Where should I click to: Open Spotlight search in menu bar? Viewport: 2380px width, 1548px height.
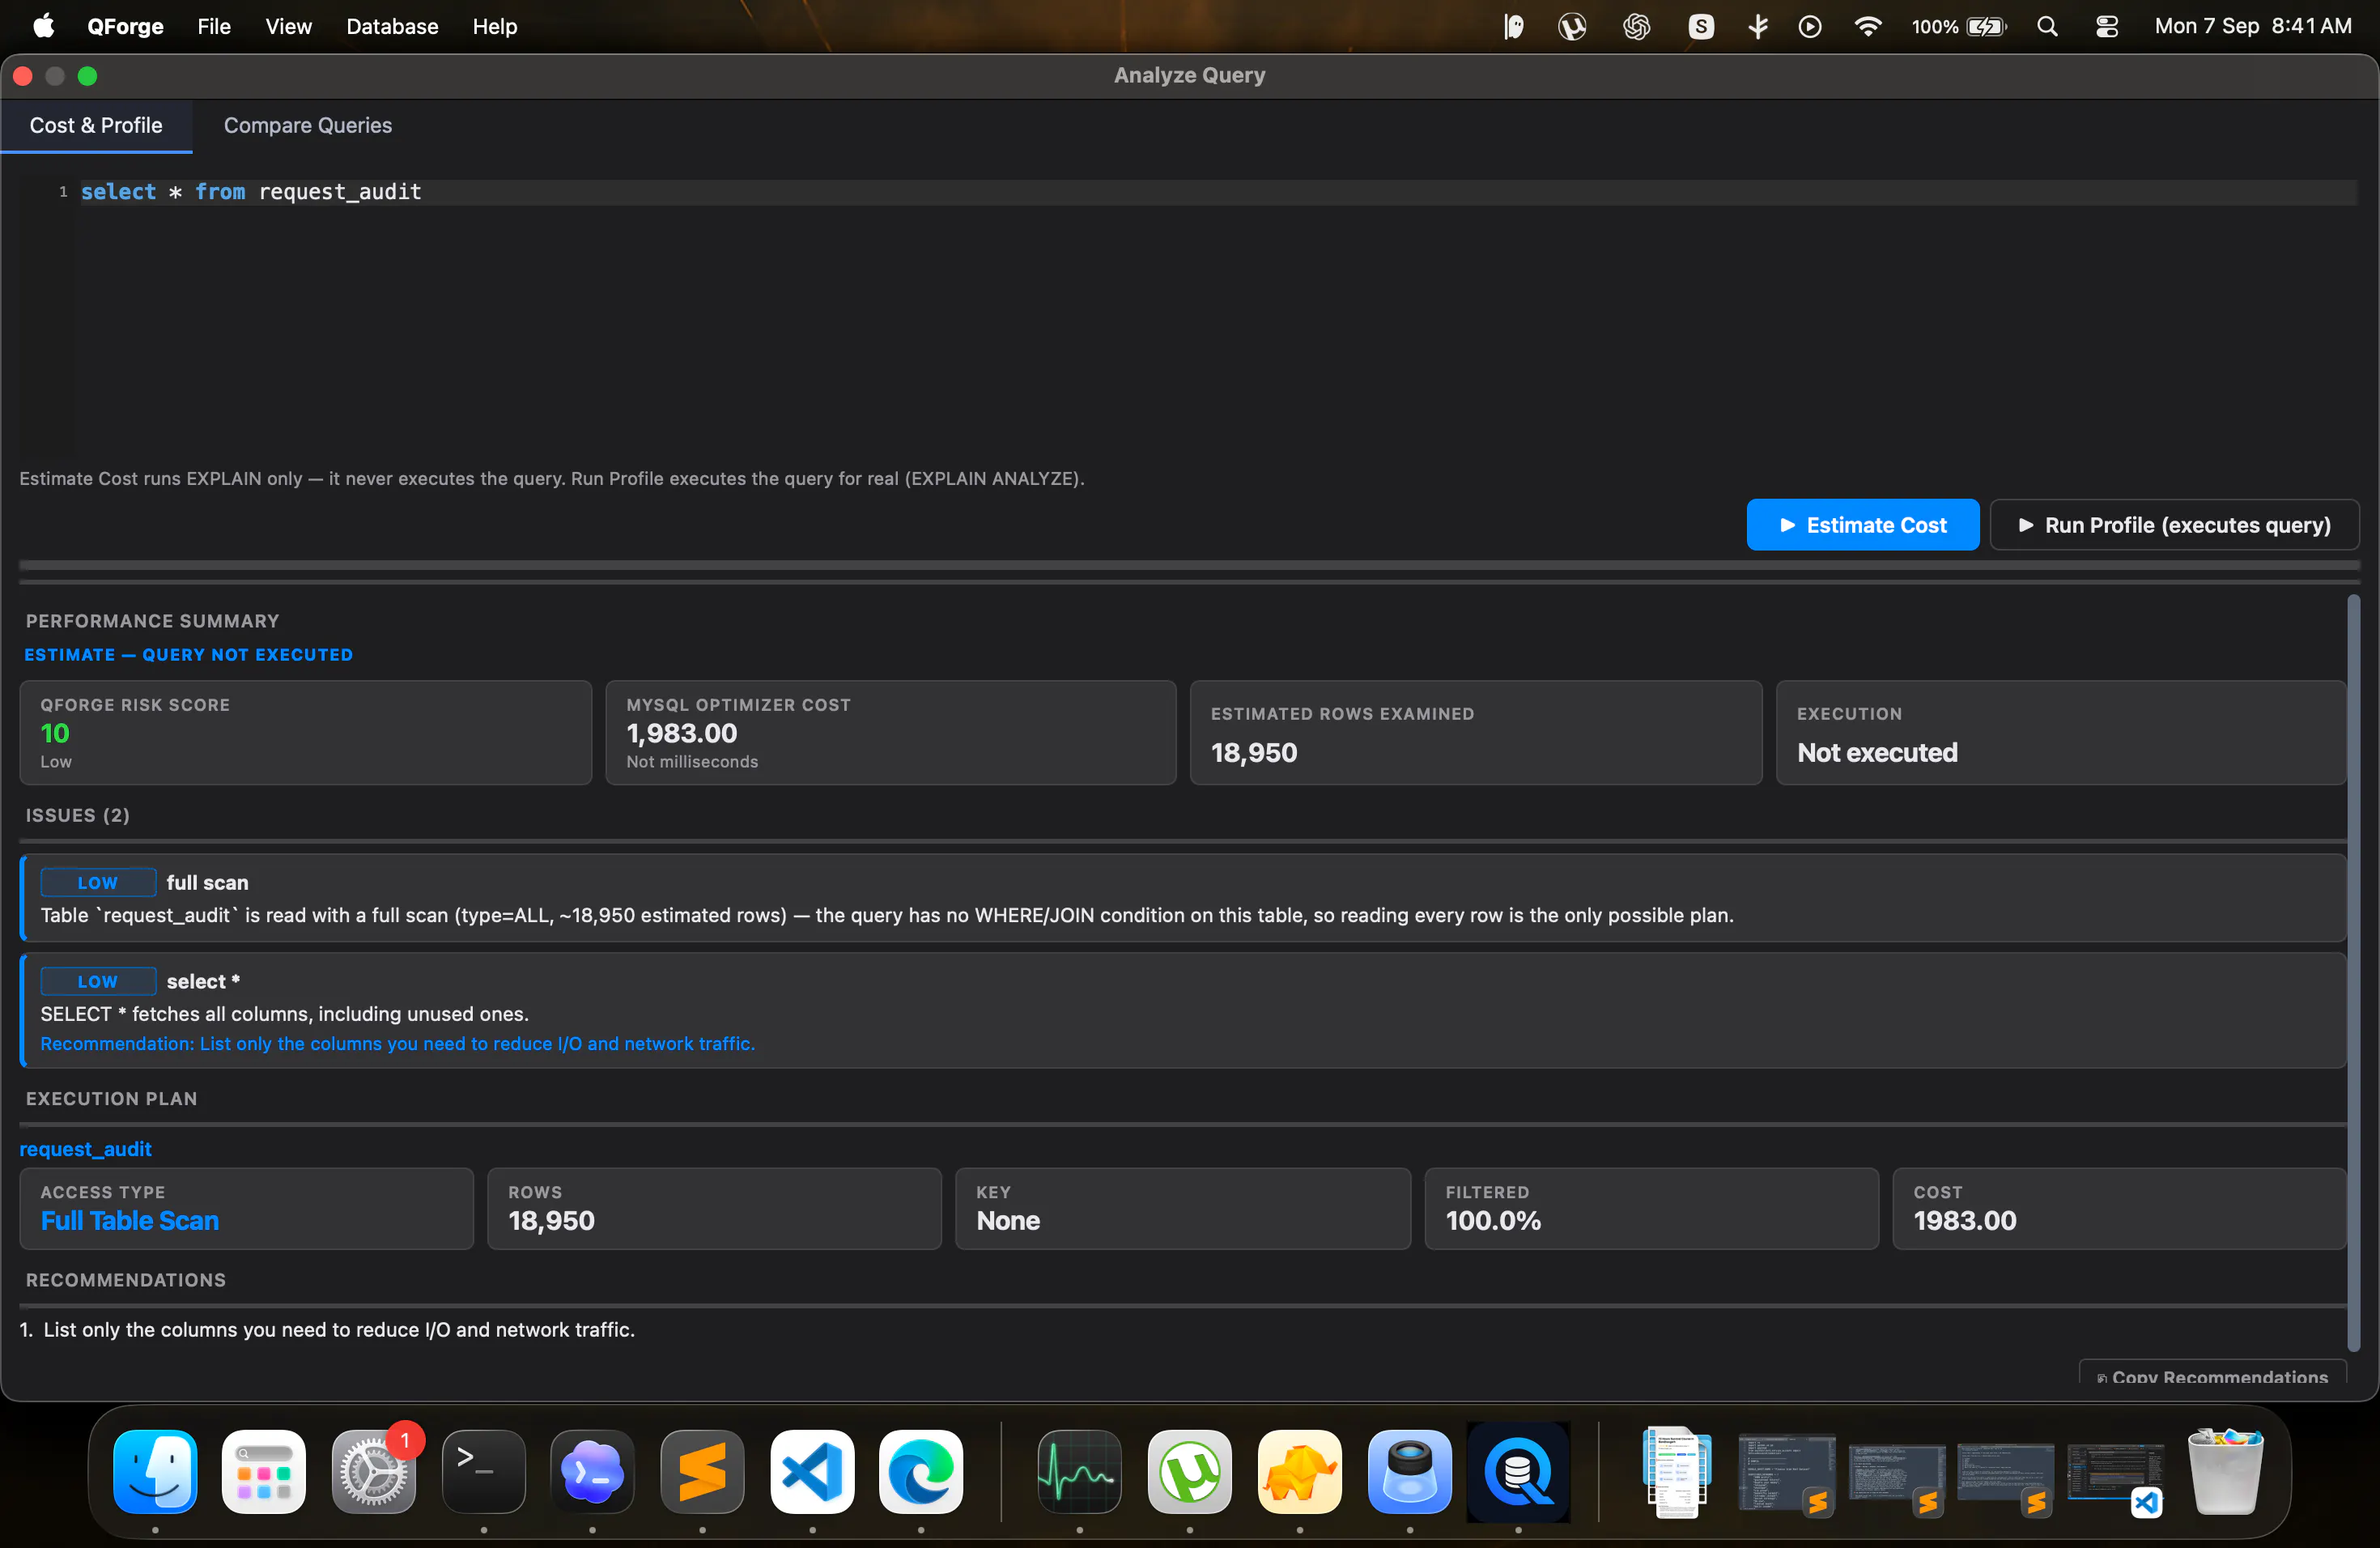pos(2047,26)
